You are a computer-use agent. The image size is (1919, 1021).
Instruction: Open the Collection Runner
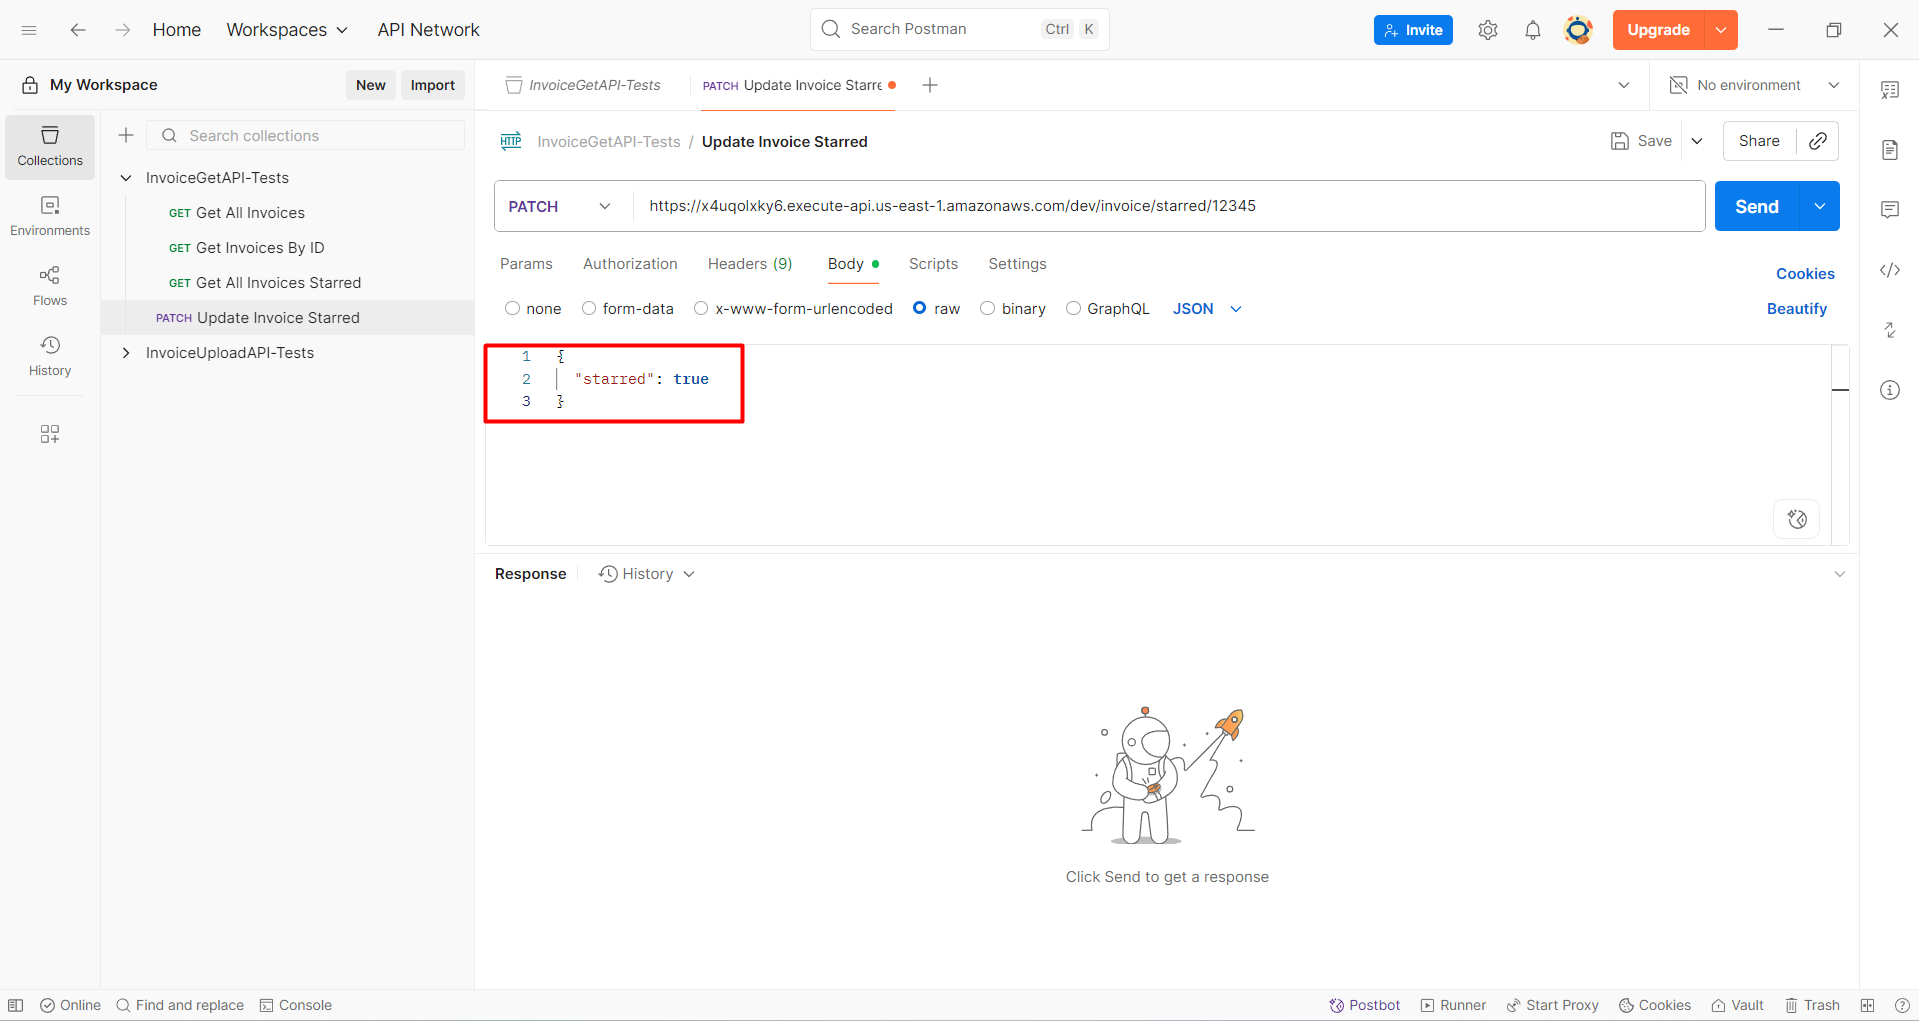tap(1453, 1005)
